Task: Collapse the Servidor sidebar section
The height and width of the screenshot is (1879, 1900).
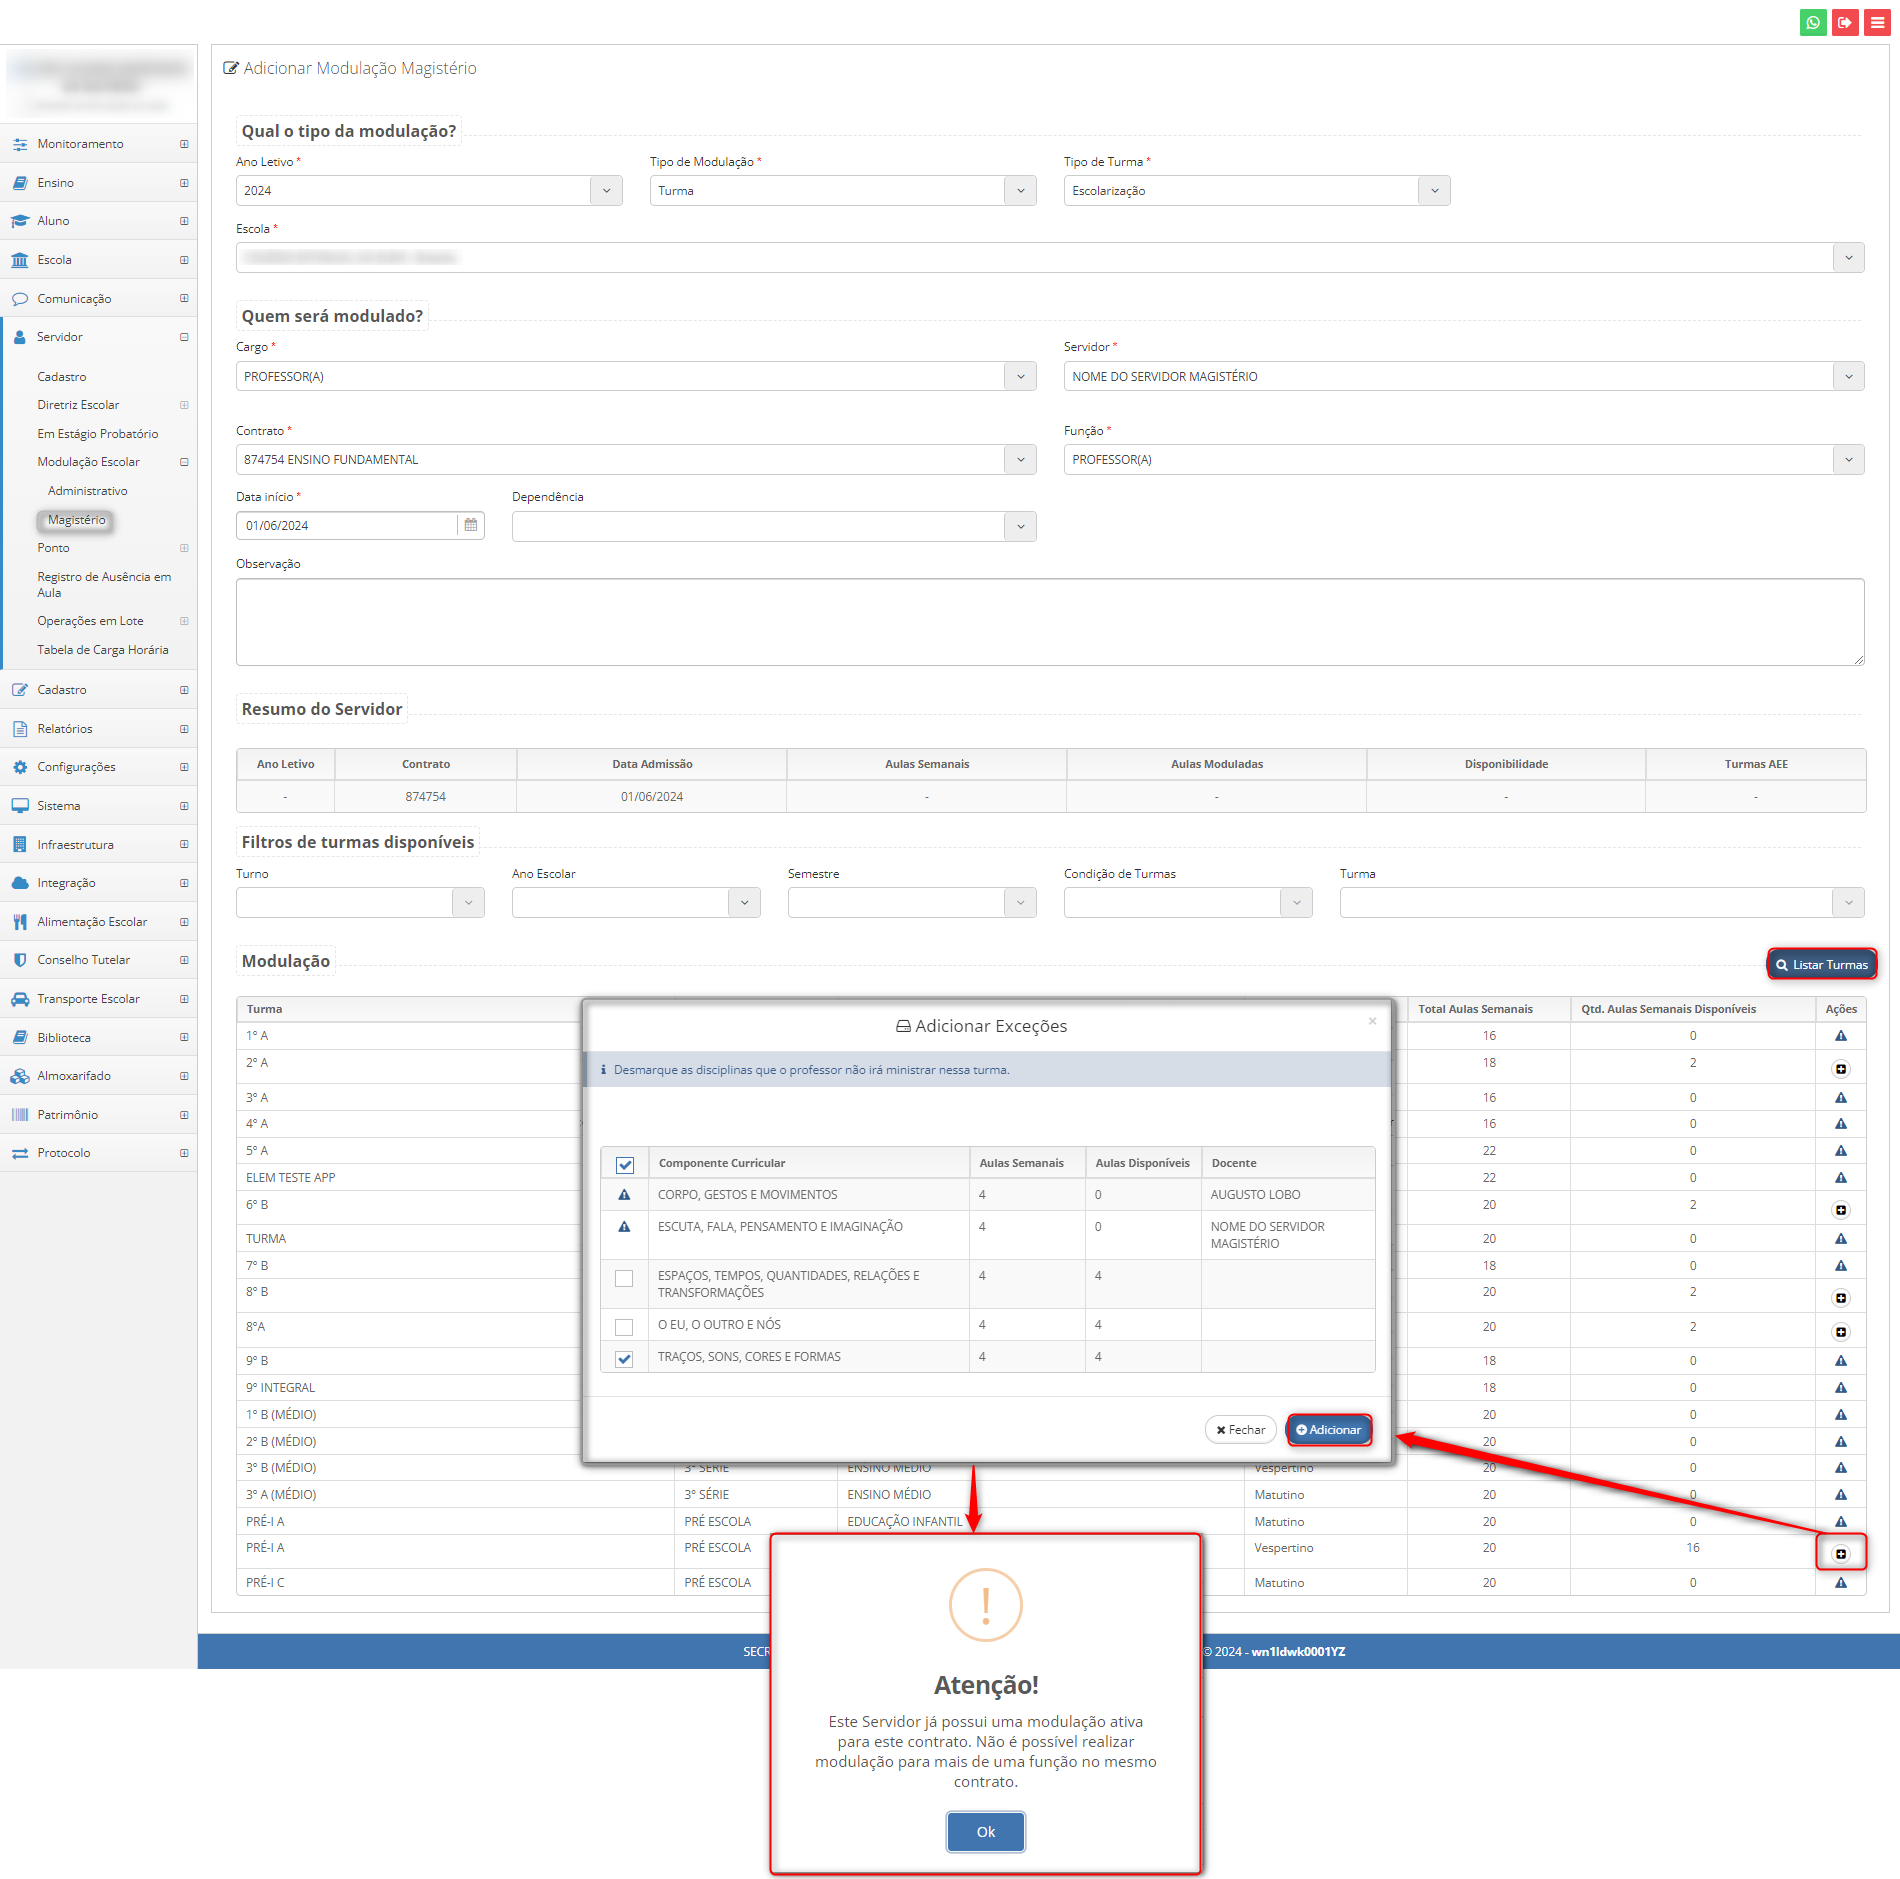Action: (184, 337)
